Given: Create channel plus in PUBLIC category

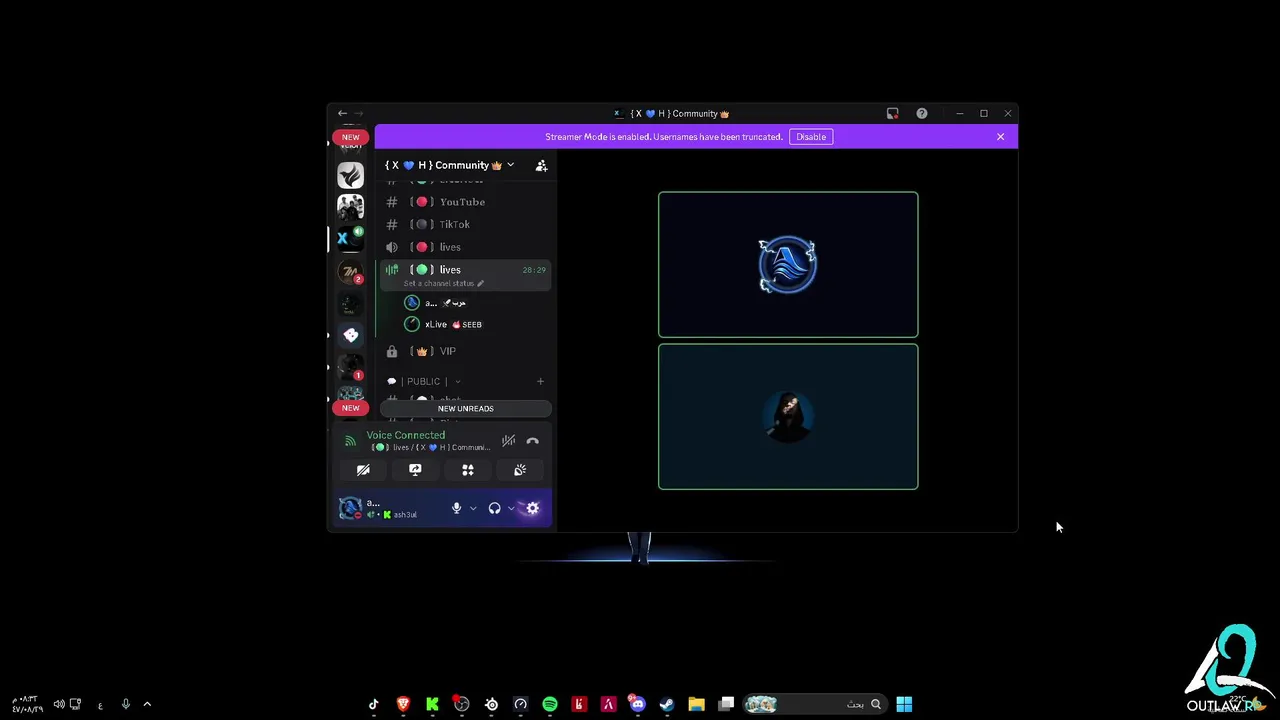Looking at the screenshot, I should click(540, 381).
